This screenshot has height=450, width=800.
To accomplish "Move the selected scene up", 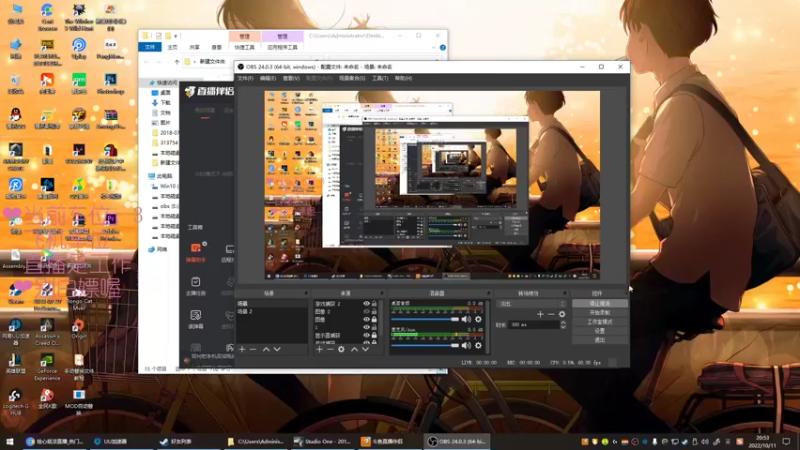I will coord(266,349).
